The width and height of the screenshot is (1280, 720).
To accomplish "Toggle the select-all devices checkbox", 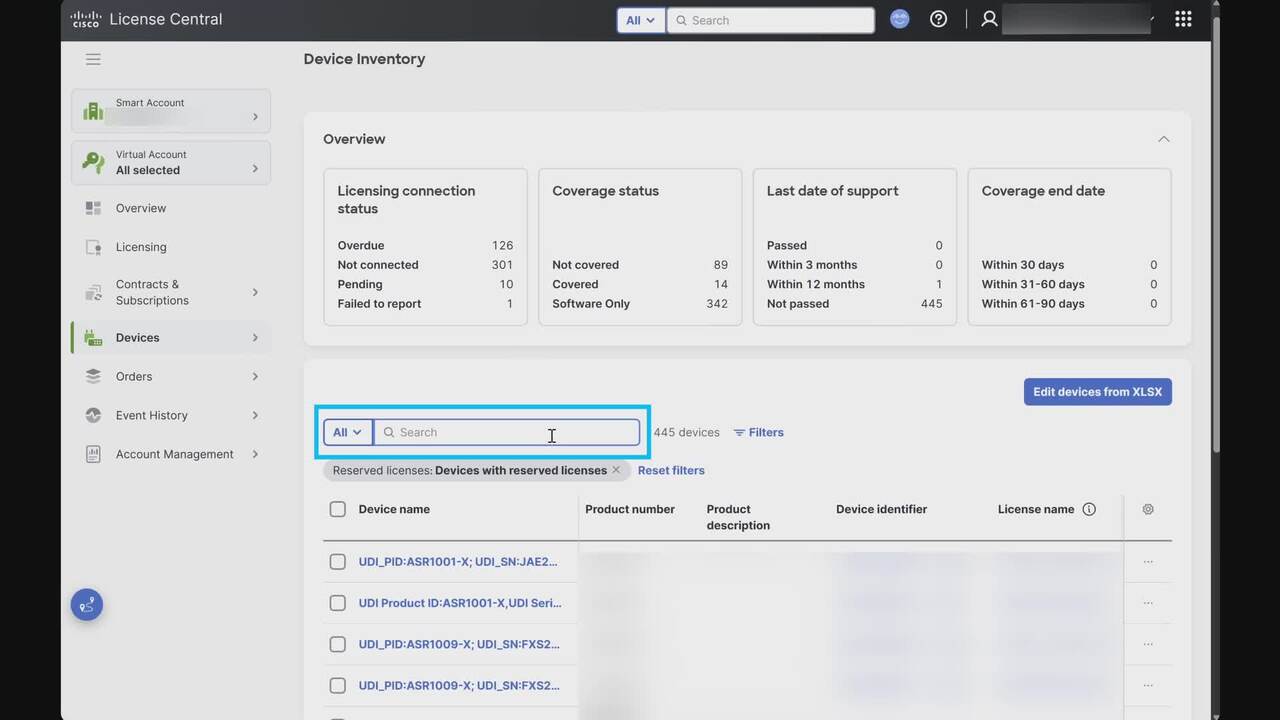I will (x=338, y=509).
